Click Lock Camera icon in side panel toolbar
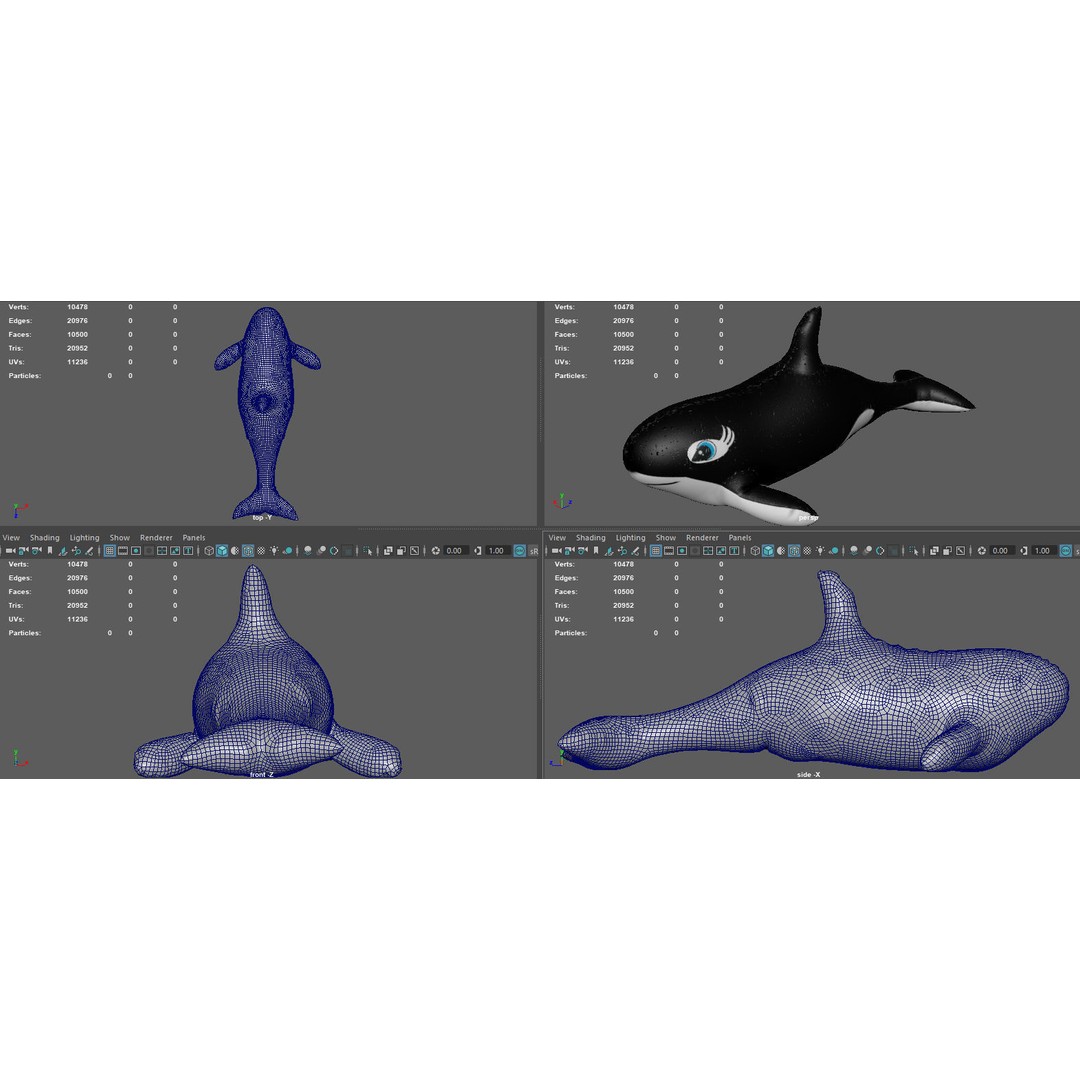 click(x=570, y=550)
